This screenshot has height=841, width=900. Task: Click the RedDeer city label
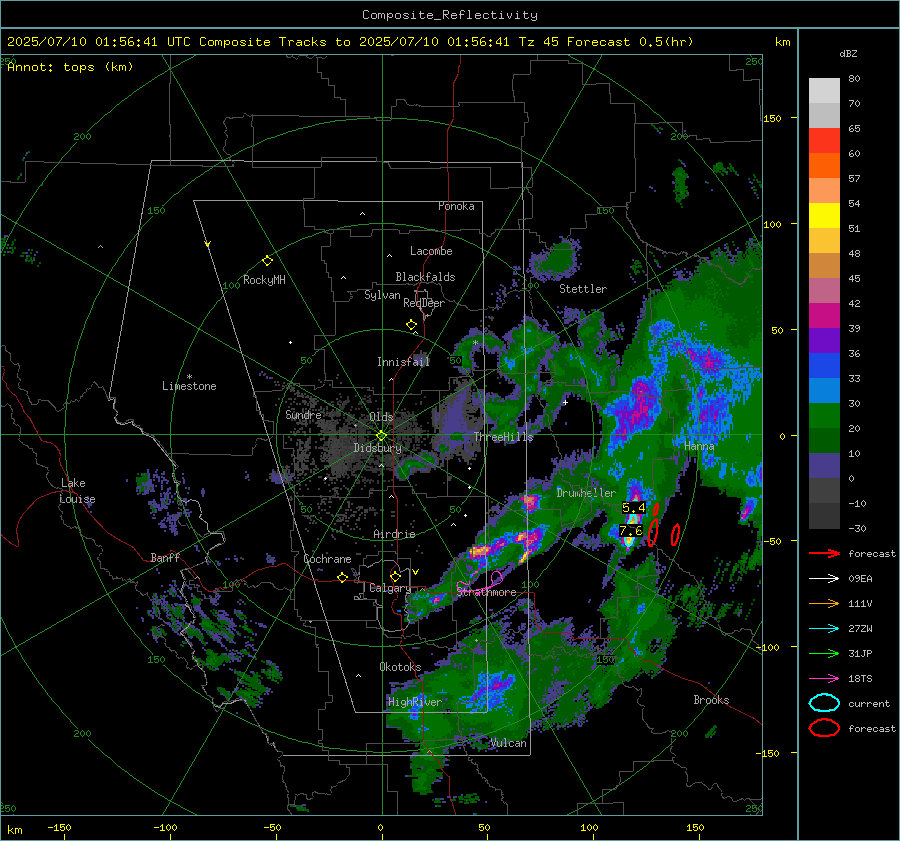[424, 303]
